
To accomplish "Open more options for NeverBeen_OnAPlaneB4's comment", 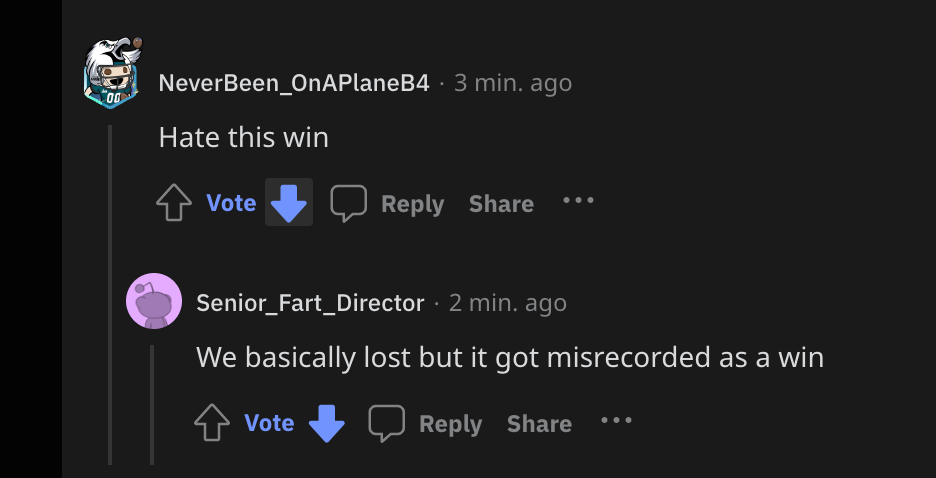I will tap(578, 201).
